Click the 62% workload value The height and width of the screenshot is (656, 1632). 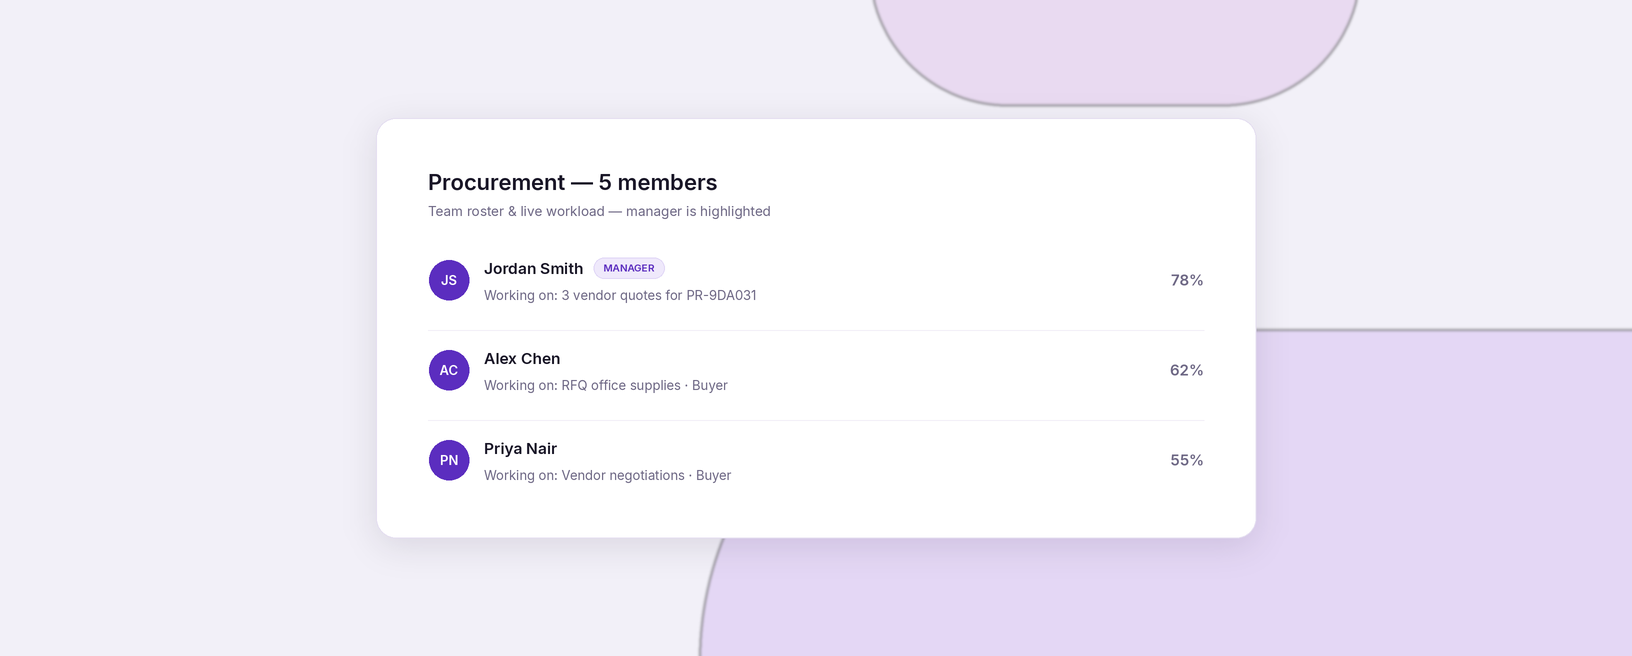click(x=1187, y=370)
